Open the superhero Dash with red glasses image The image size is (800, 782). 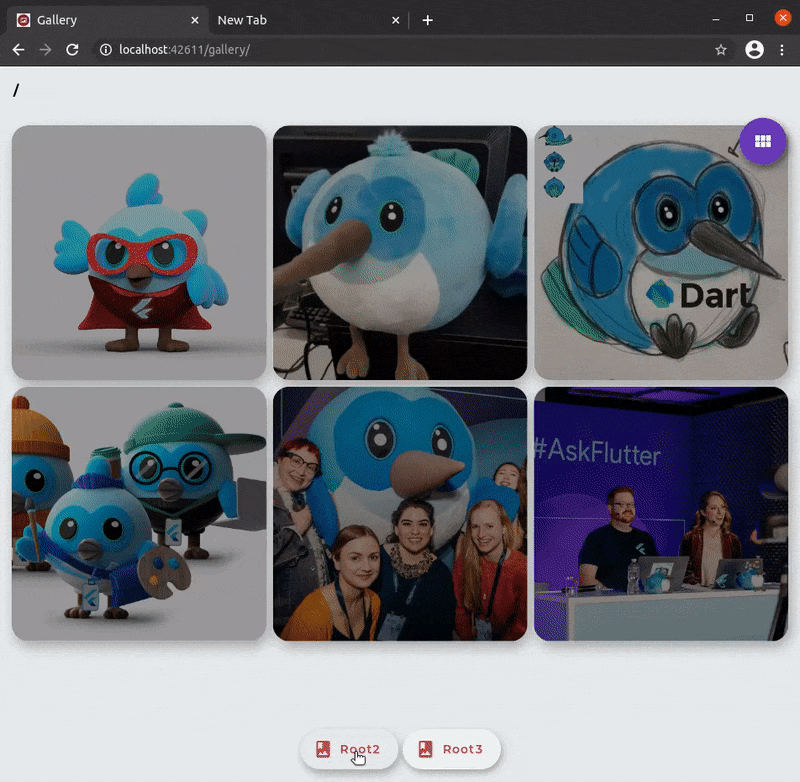139,253
